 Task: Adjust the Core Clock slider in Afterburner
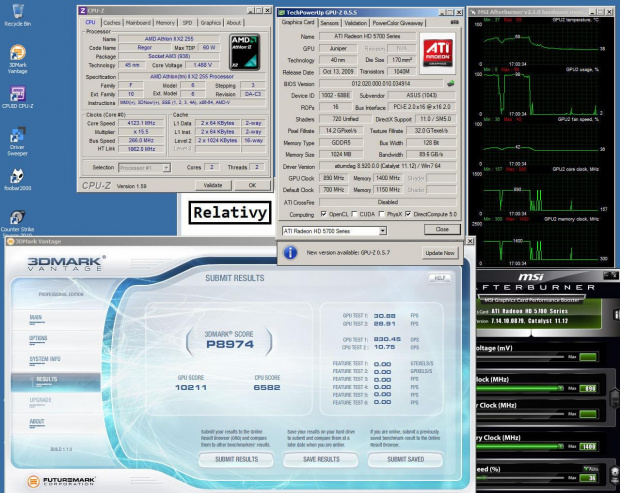[520, 388]
